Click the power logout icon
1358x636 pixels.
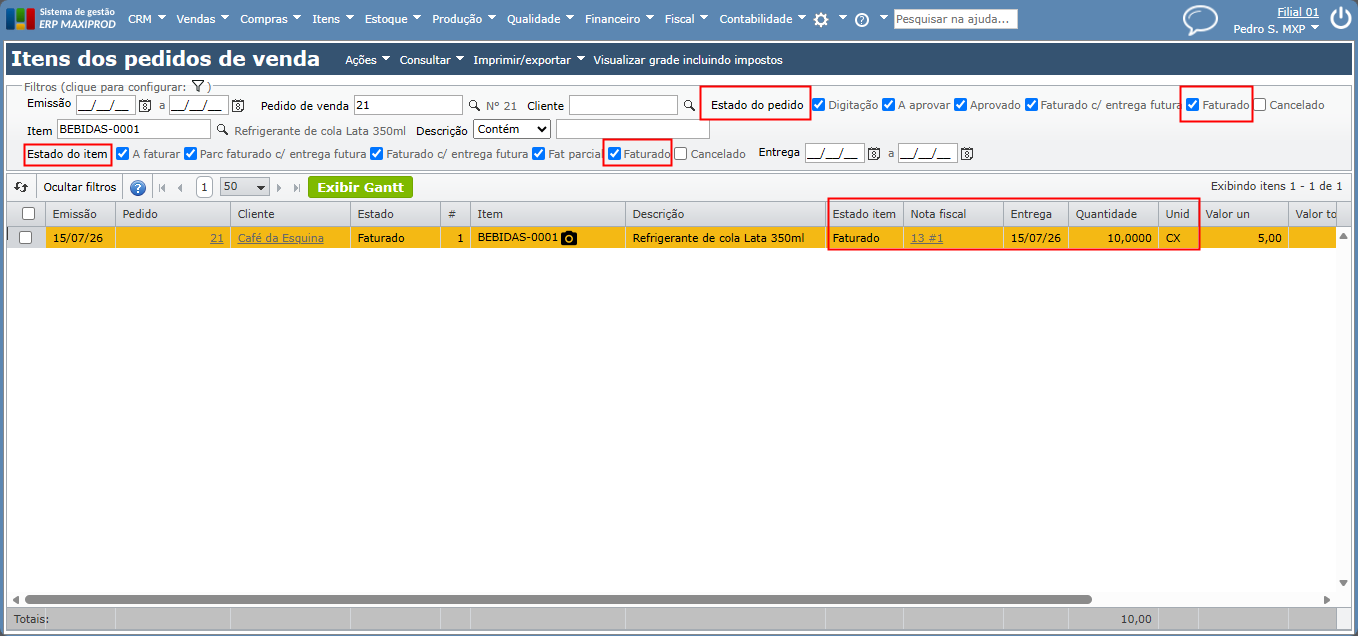[1340, 19]
